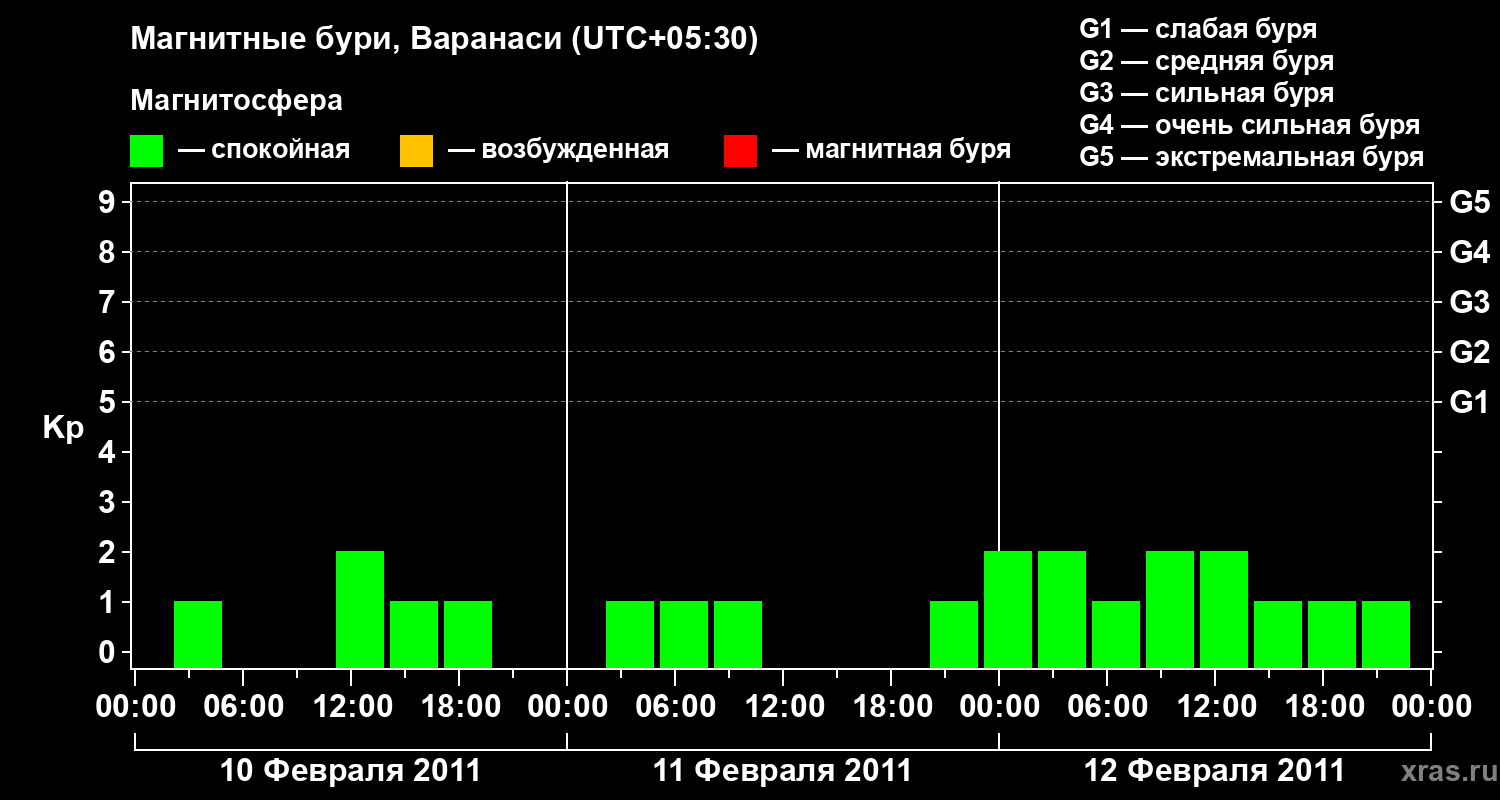The image size is (1500, 800).
Task: Click legend line G5 — экстремальная буря
Action: (1251, 157)
